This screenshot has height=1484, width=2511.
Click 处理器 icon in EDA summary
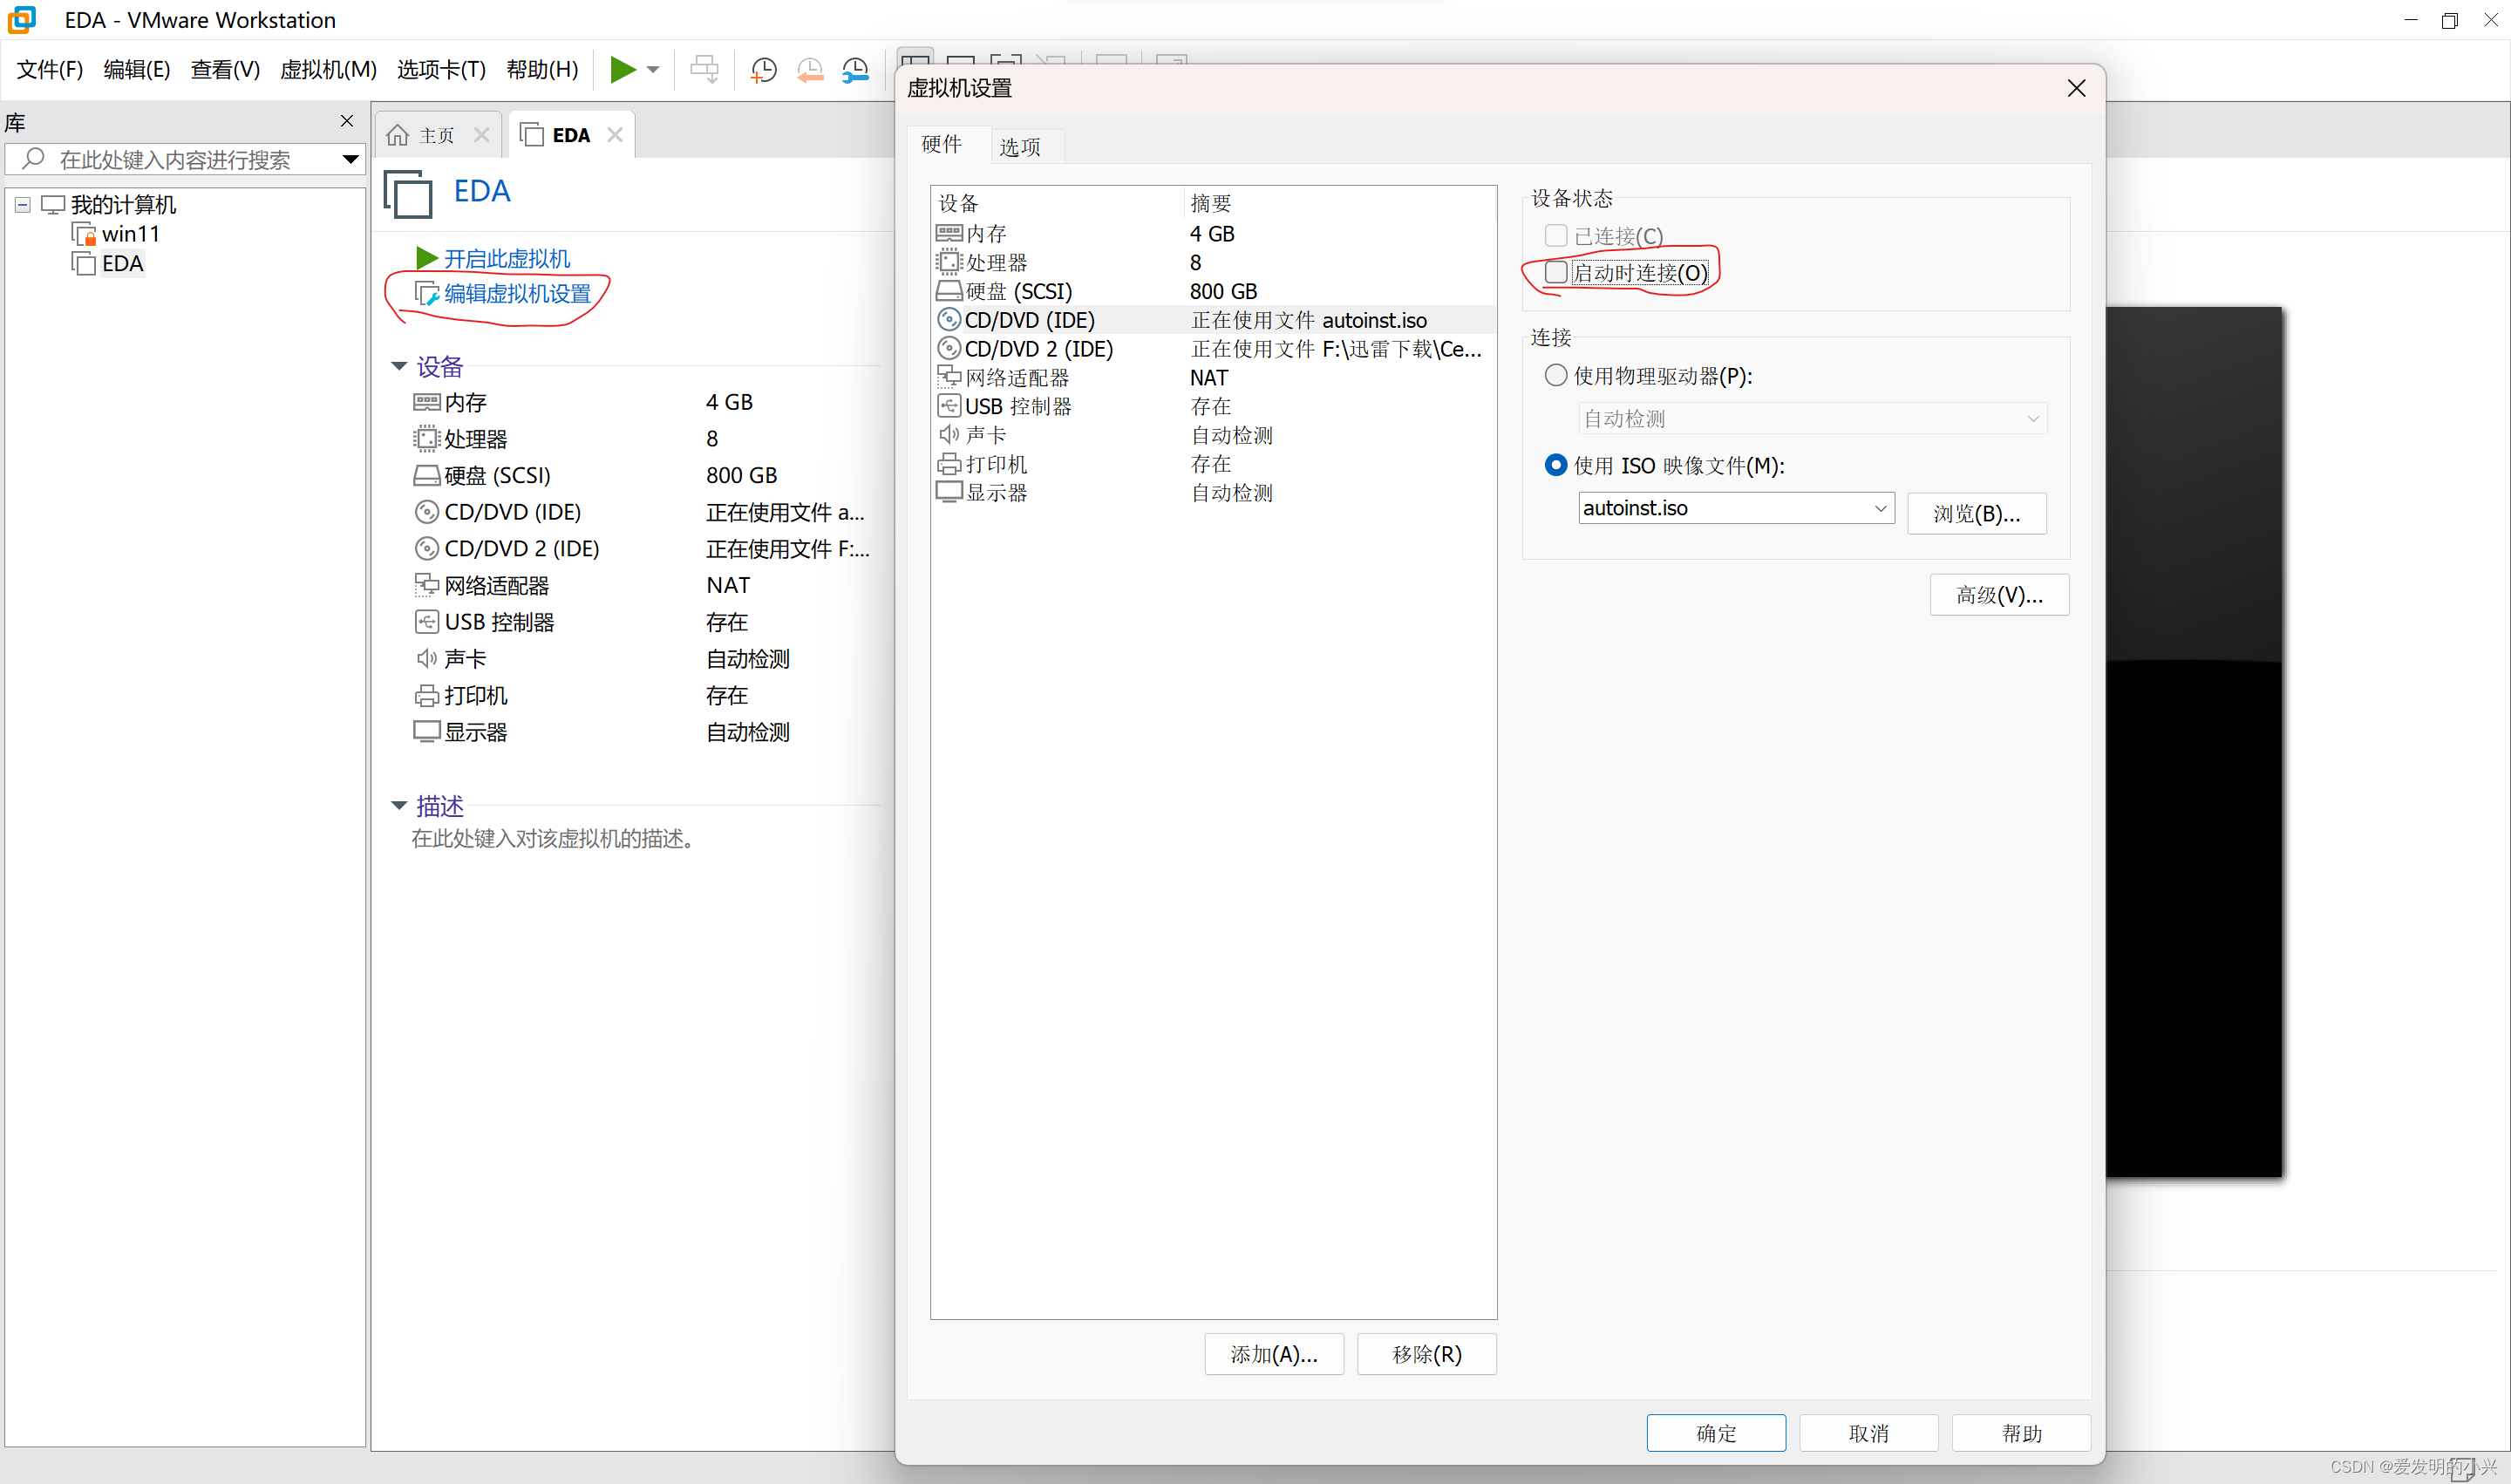tap(426, 438)
